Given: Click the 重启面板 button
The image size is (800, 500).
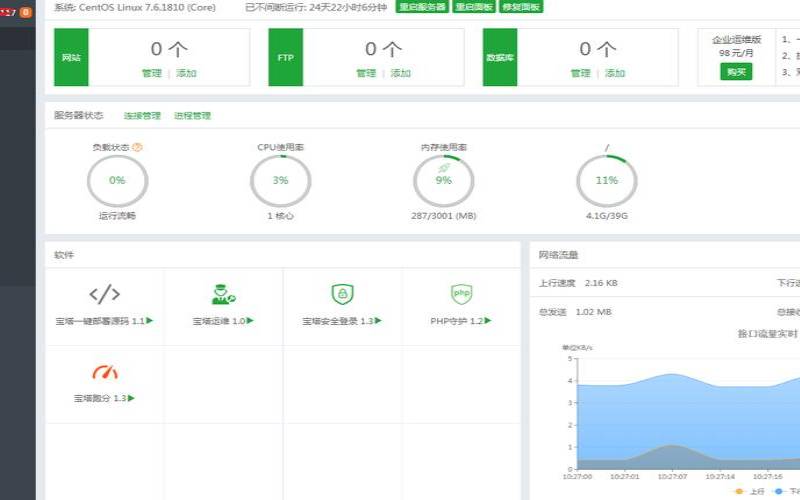Looking at the screenshot, I should click(x=474, y=7).
